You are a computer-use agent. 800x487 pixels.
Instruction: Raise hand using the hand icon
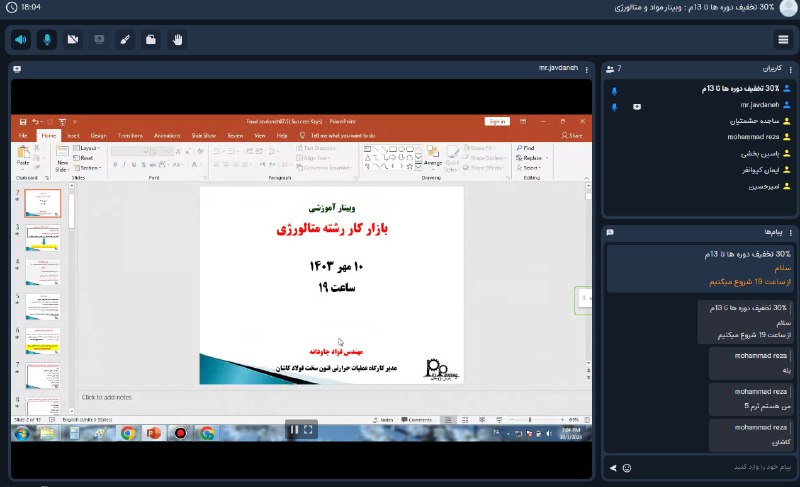coord(177,40)
